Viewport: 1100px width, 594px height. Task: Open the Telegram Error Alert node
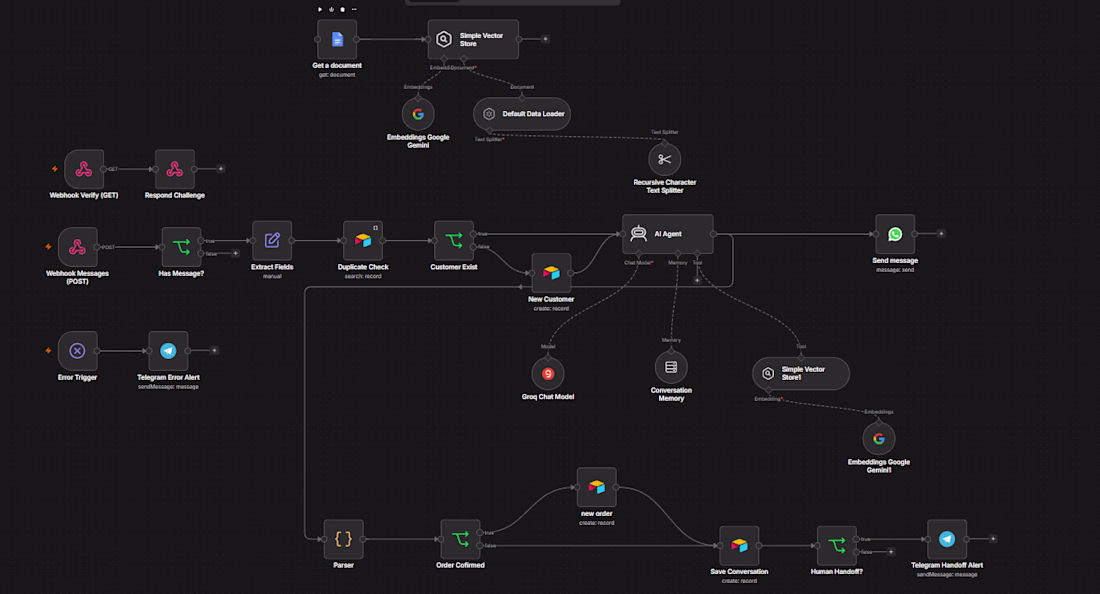click(168, 351)
